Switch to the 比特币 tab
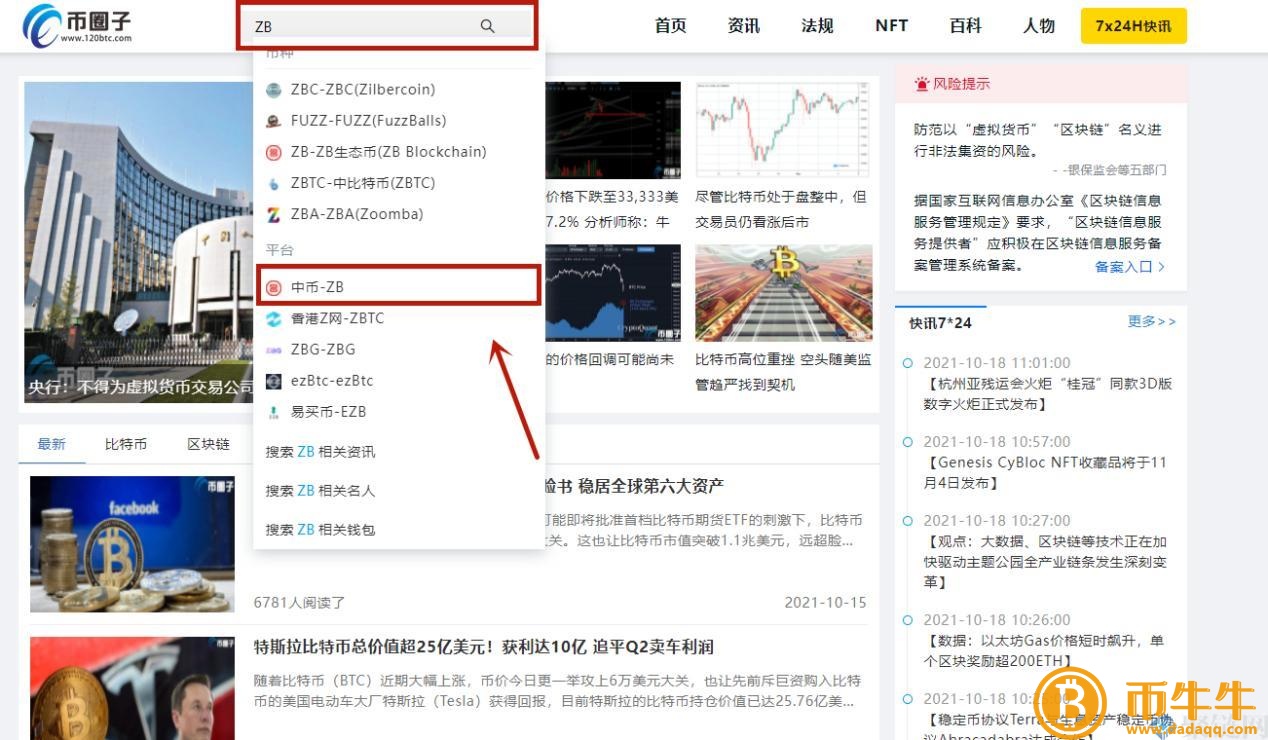 (x=126, y=444)
